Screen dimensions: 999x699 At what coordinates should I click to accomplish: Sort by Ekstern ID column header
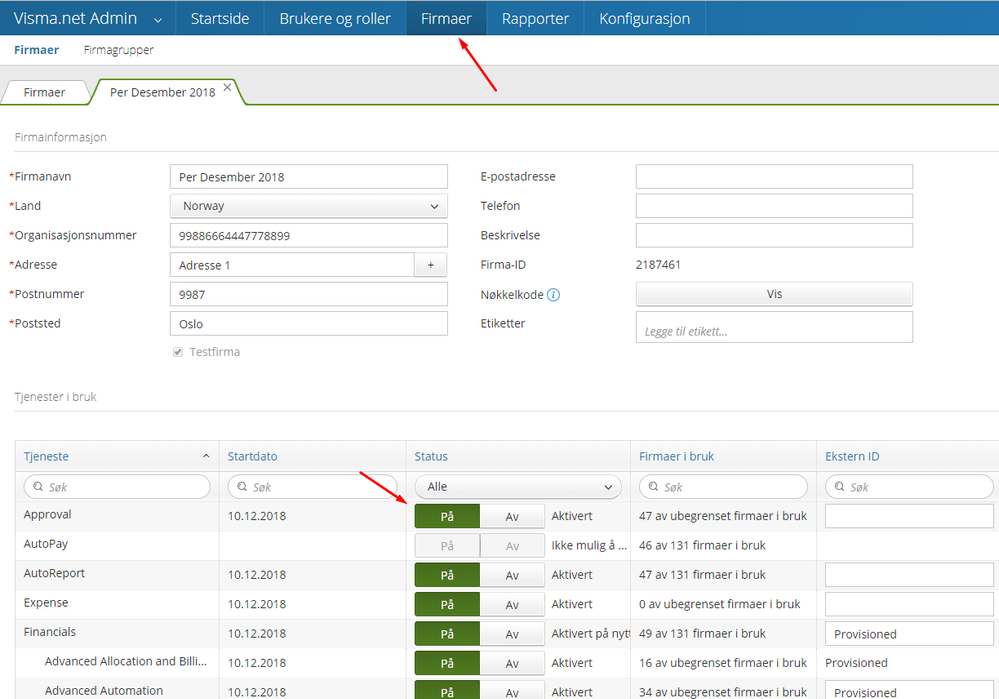tap(852, 456)
